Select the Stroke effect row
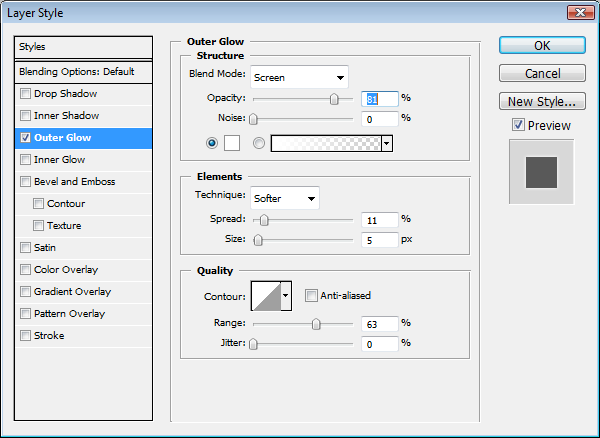The width and height of the screenshot is (600, 438). (x=83, y=335)
